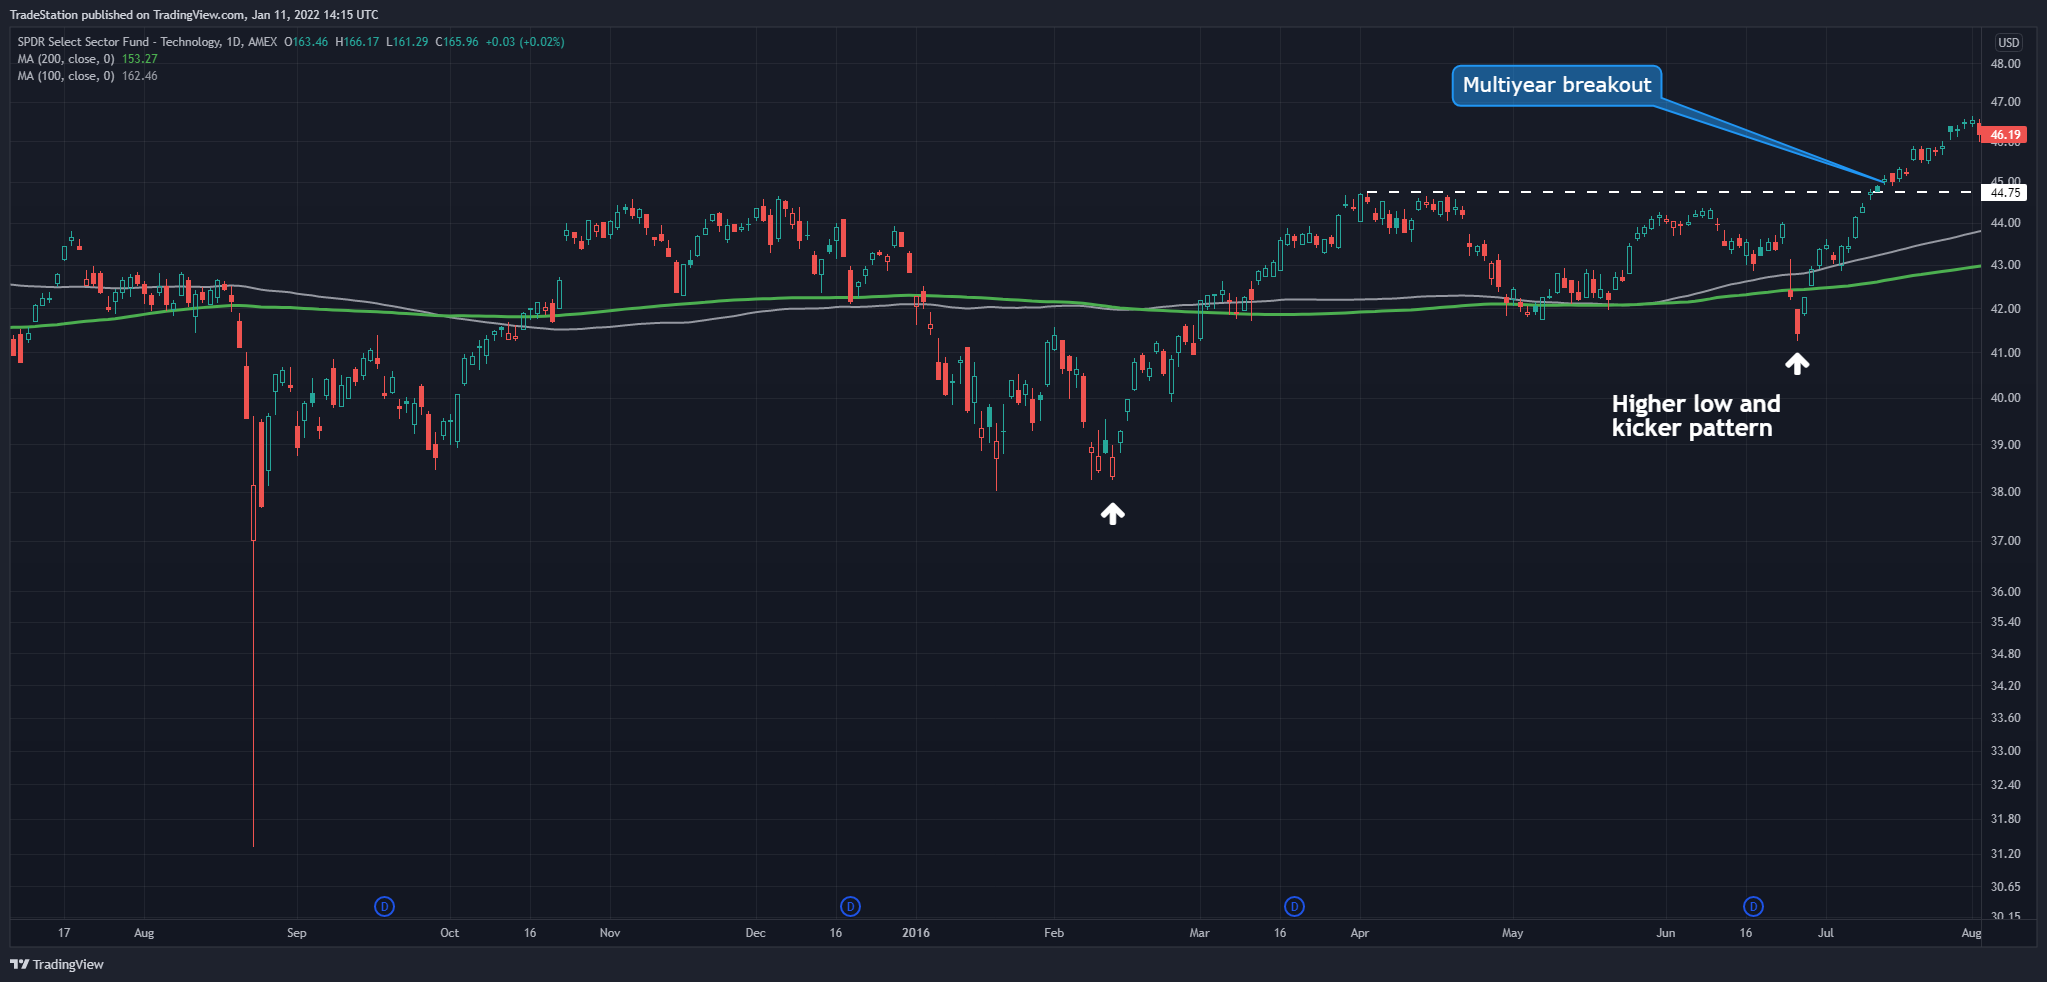Viewport: 2047px width, 982px height.
Task: Click the 'Higher low and kicker pattern' text note
Action: pos(1696,416)
